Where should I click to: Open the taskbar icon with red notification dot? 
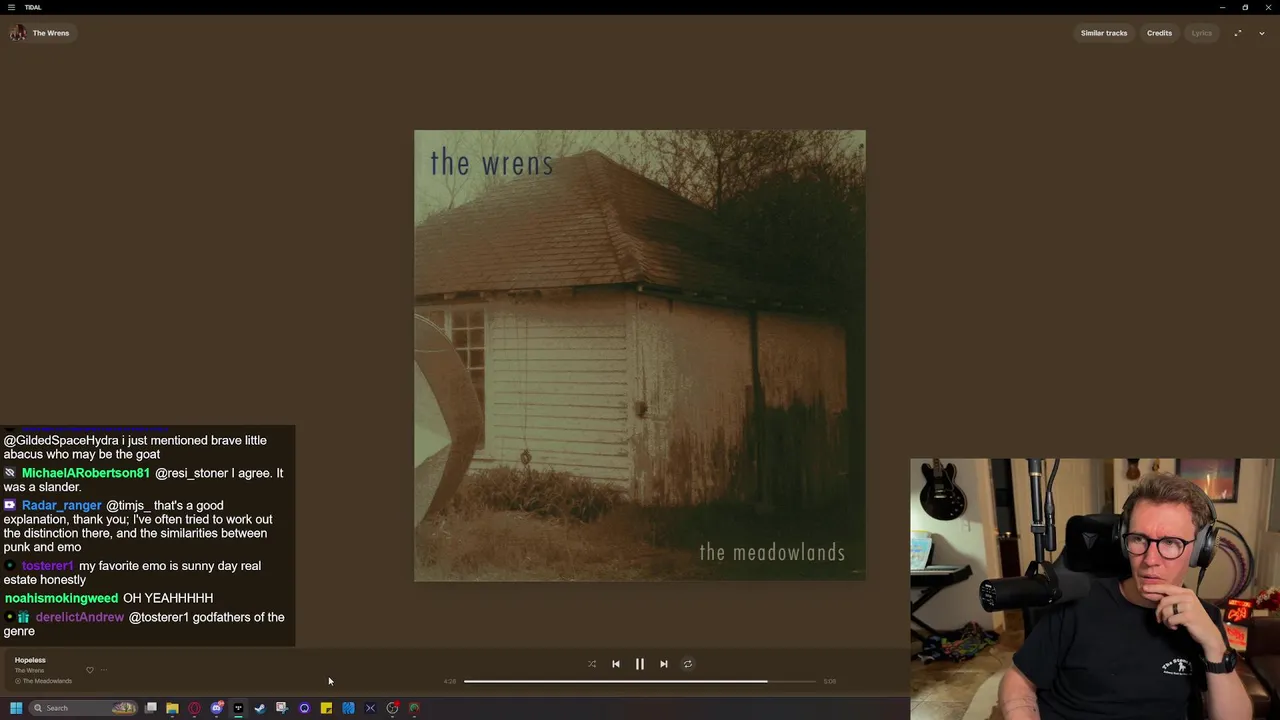(x=393, y=708)
